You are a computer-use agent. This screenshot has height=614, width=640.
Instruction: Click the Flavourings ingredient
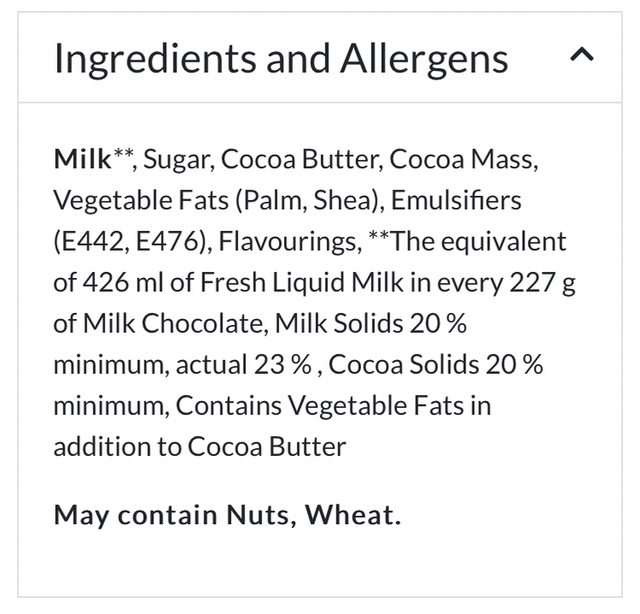(284, 242)
